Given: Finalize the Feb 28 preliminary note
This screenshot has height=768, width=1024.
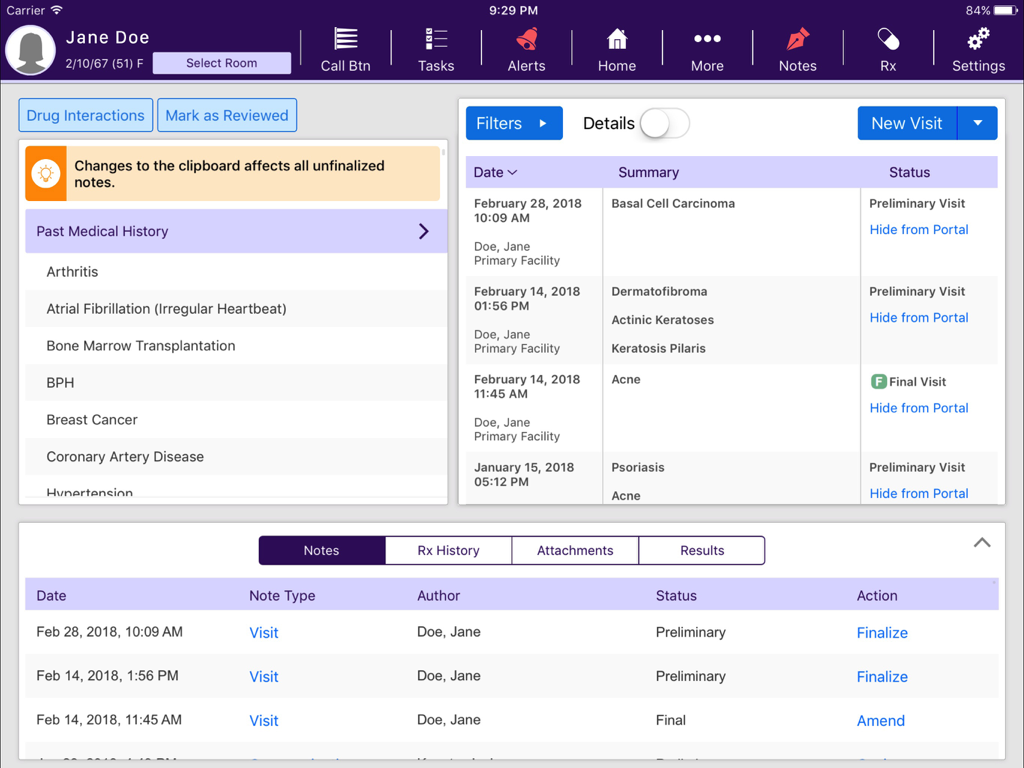Looking at the screenshot, I should [x=882, y=632].
